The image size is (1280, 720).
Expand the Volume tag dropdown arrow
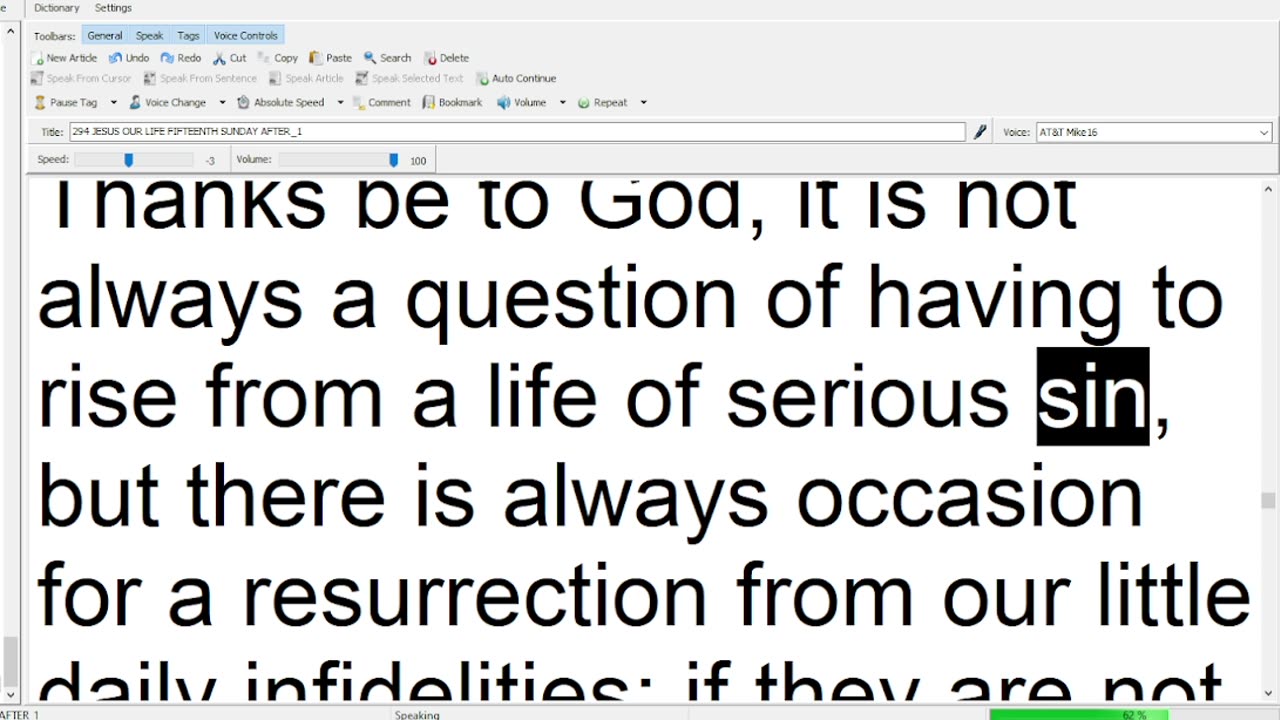[x=562, y=102]
